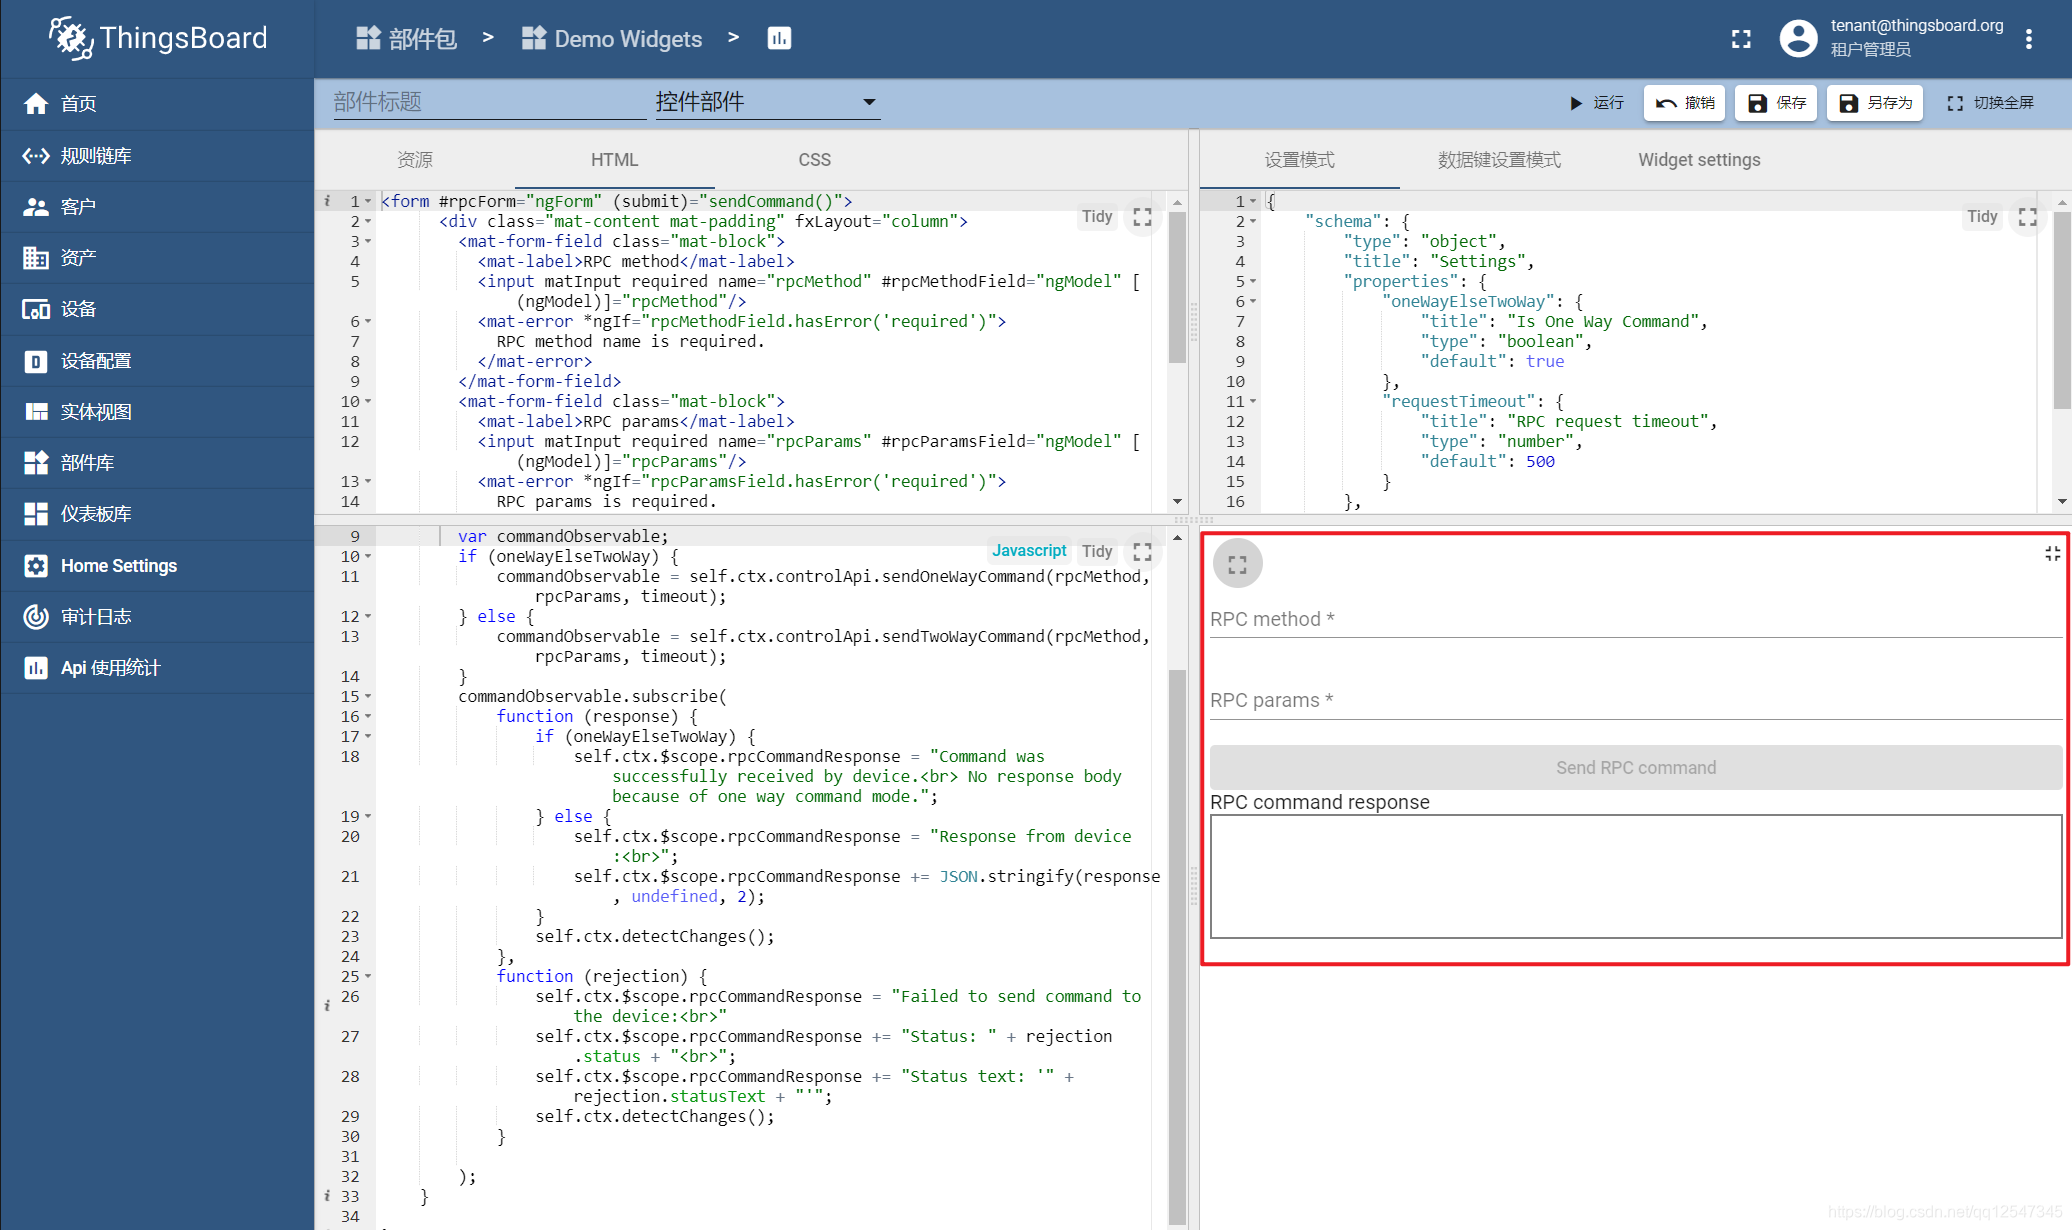
Task: Collapse the widget preview panel icon
Action: click(x=2052, y=554)
